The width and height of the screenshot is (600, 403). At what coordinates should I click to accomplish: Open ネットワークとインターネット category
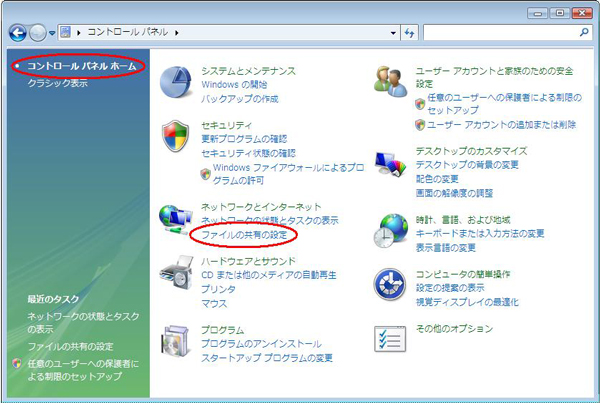(x=261, y=207)
